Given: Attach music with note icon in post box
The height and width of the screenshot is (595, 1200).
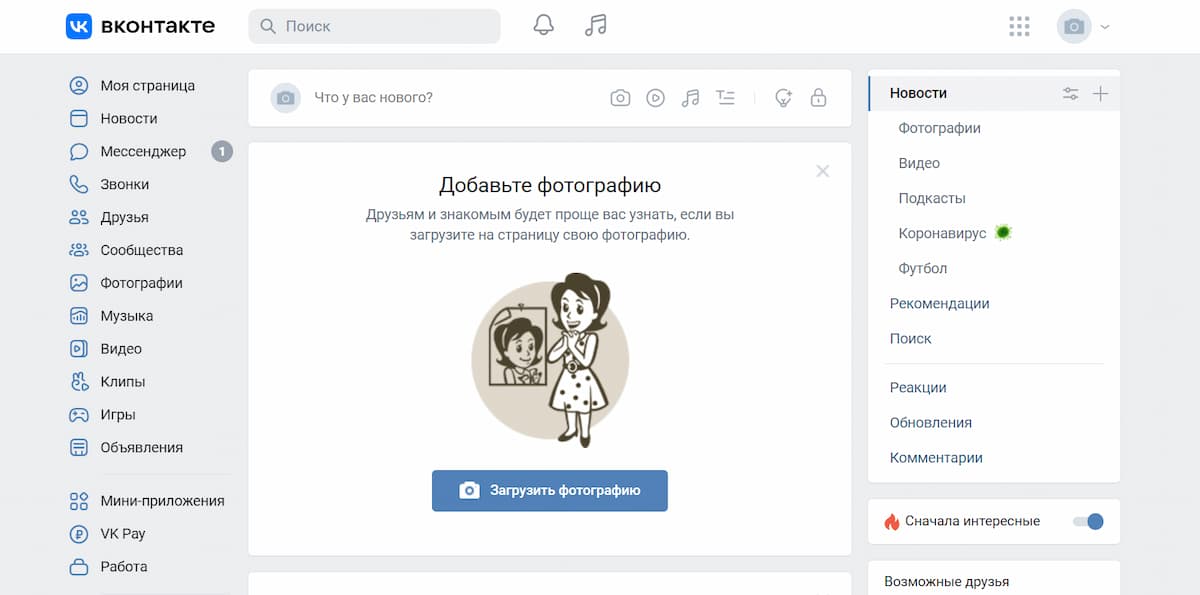Looking at the screenshot, I should coord(690,97).
